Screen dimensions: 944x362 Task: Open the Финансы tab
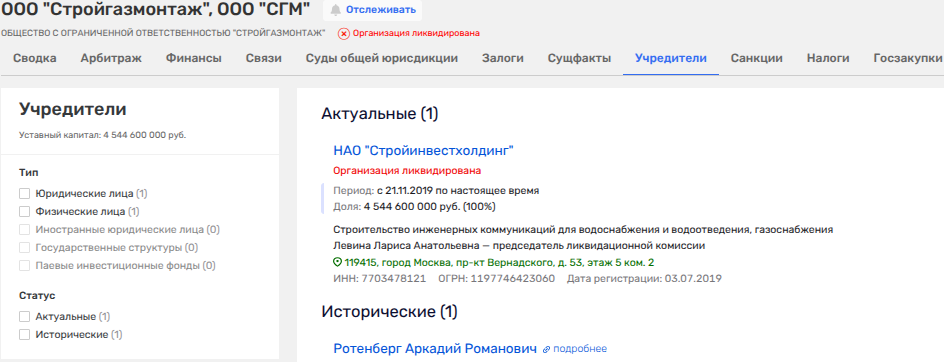coord(194,58)
